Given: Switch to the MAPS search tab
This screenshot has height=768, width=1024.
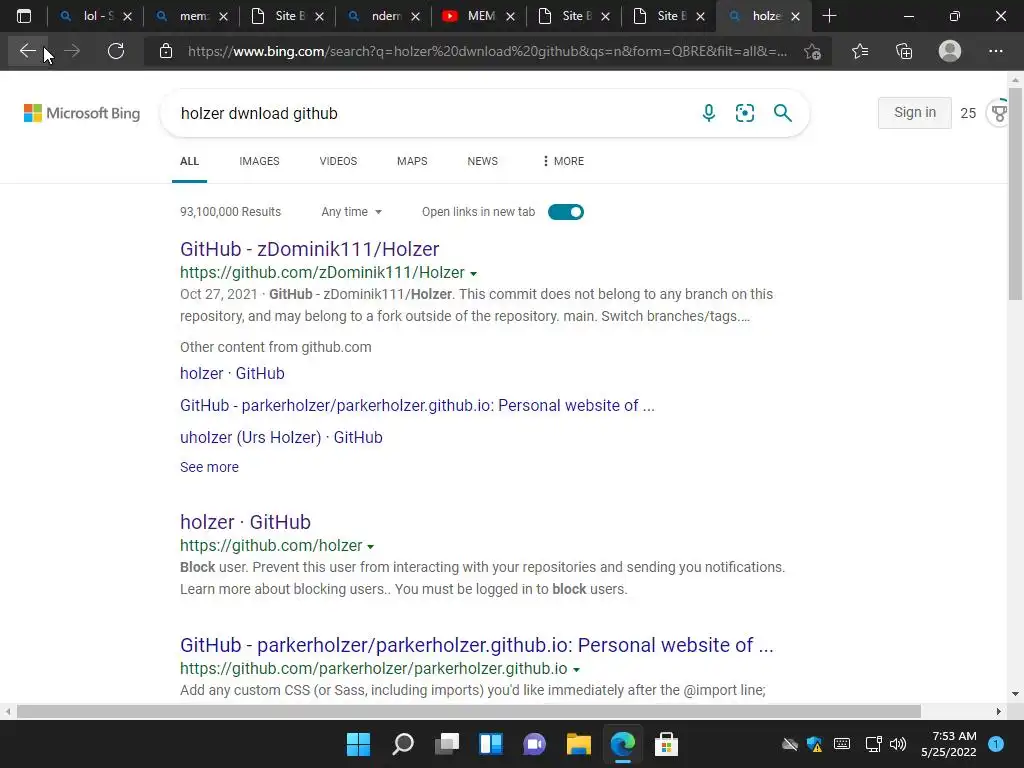Looking at the screenshot, I should click(412, 161).
